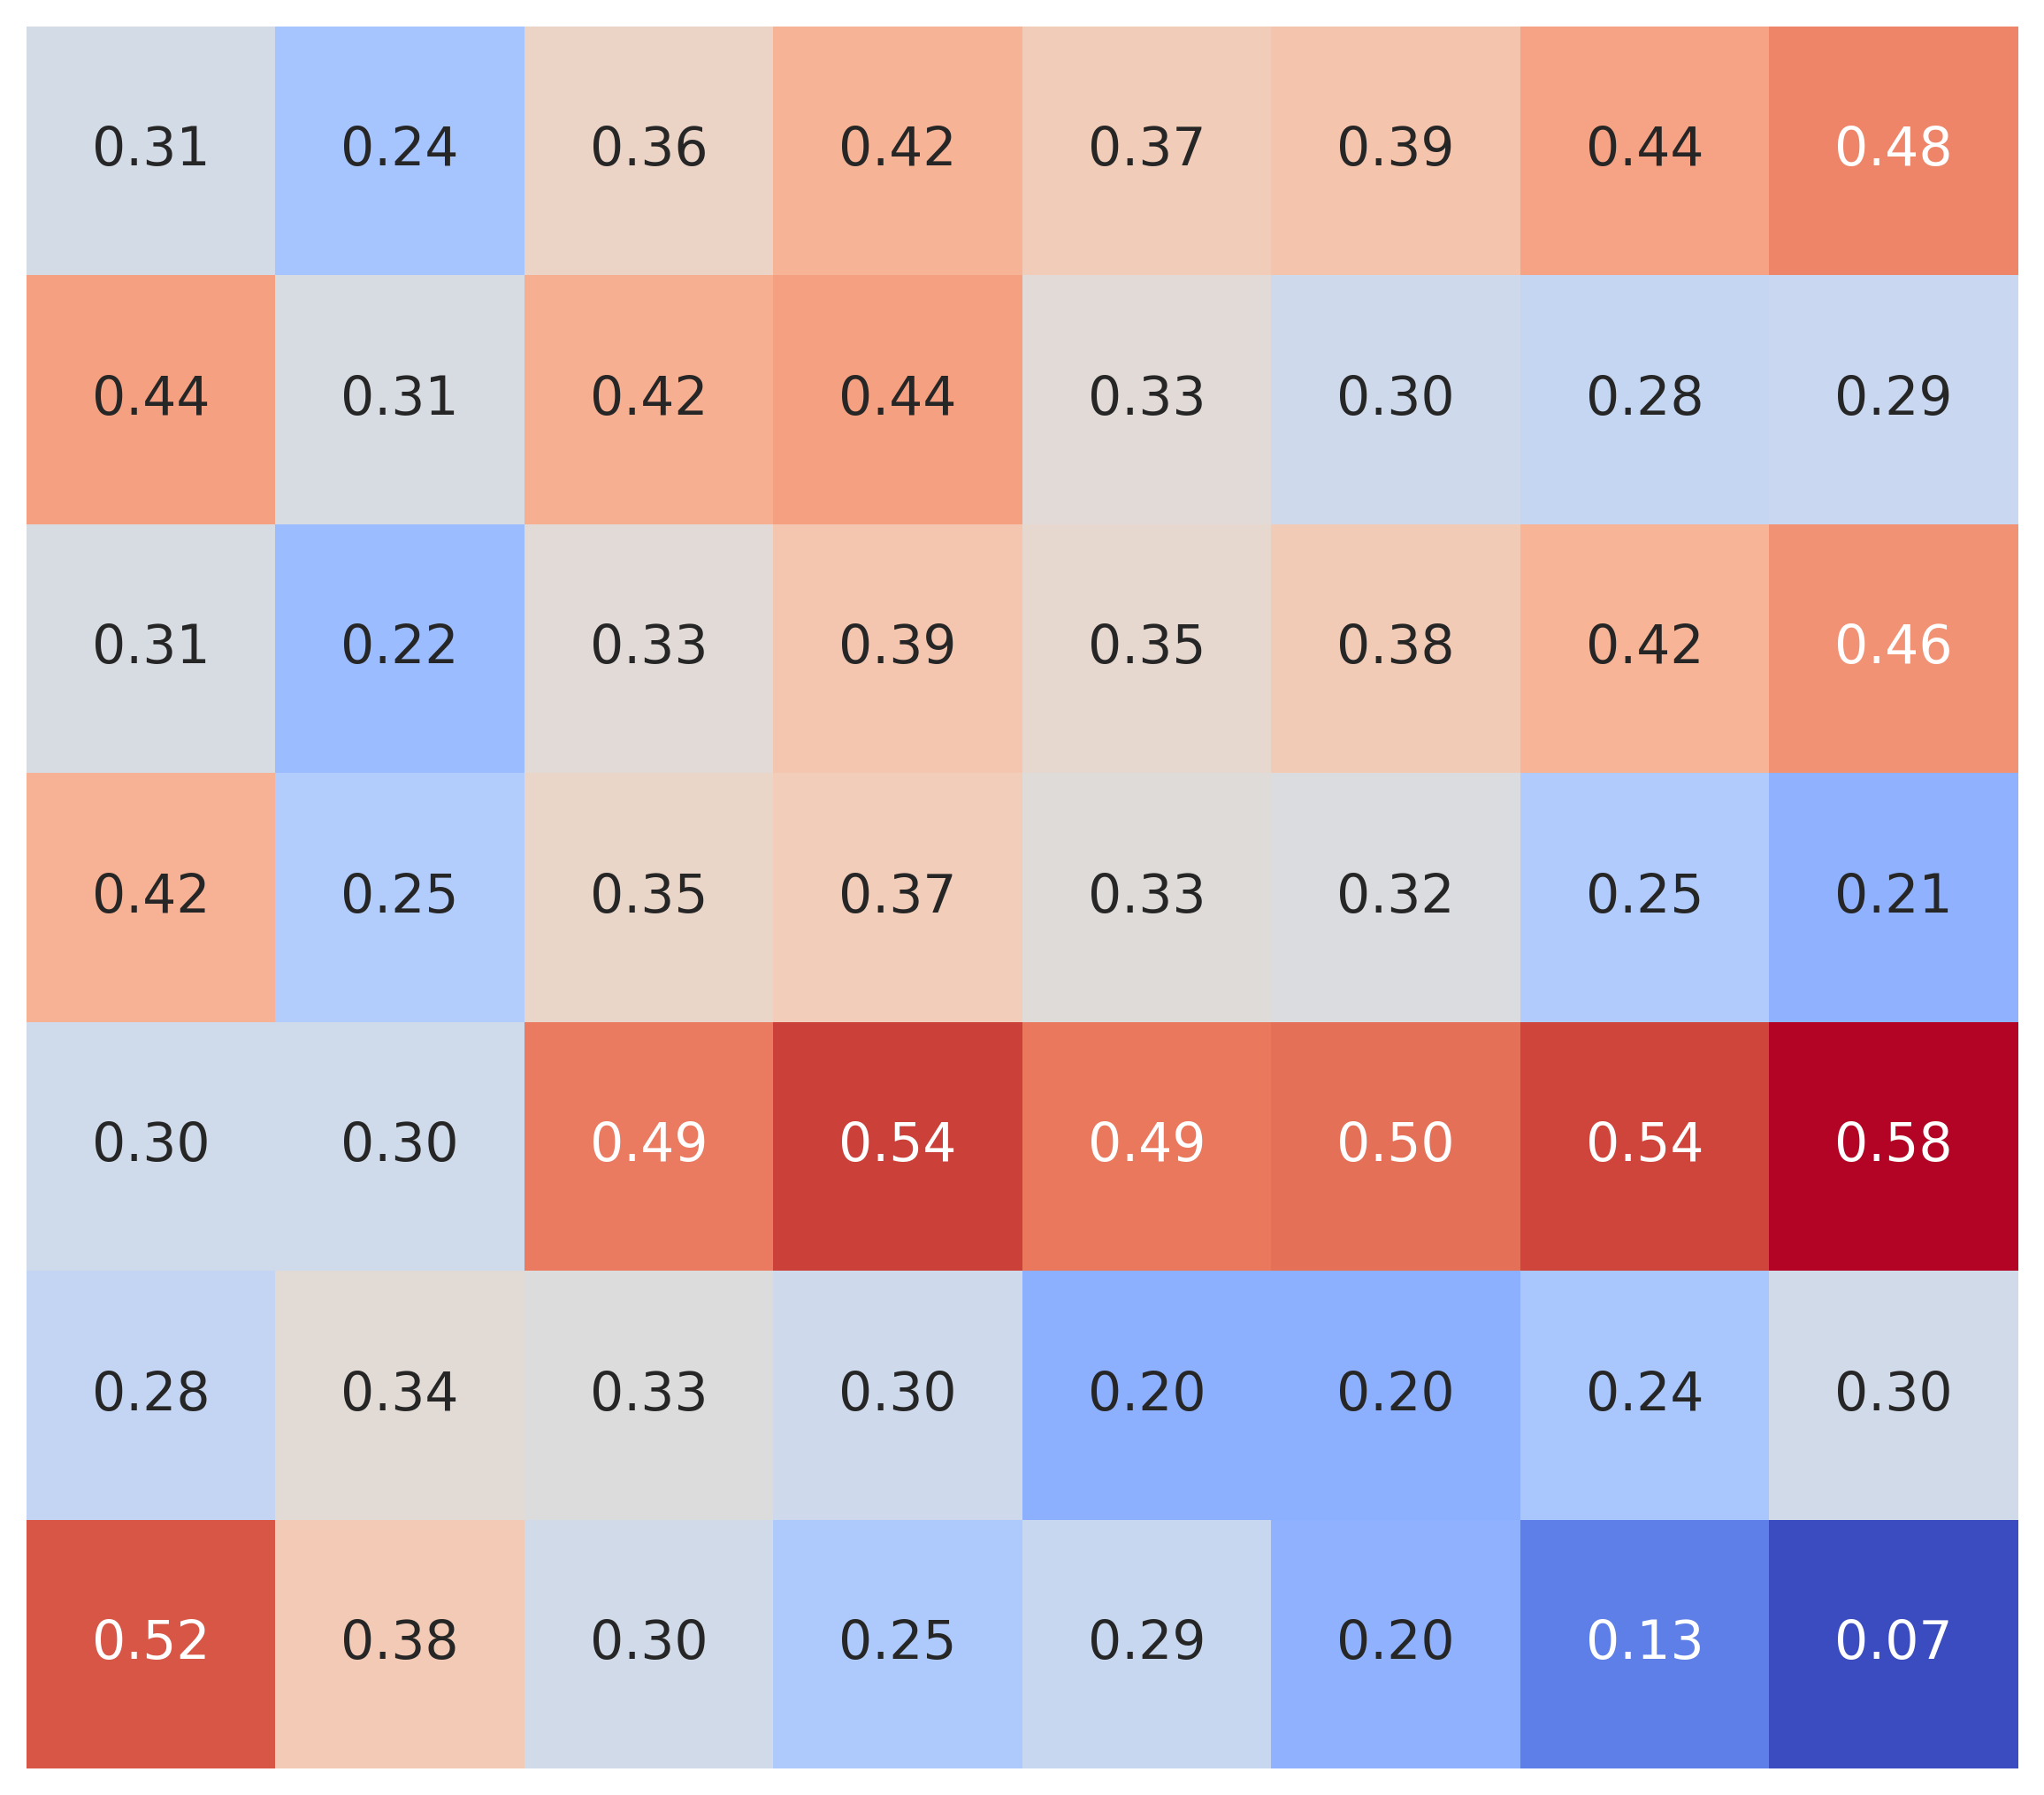The width and height of the screenshot is (2044, 1795).
Task: Click the 0.39 cell in the top row
Action: click(x=1395, y=149)
